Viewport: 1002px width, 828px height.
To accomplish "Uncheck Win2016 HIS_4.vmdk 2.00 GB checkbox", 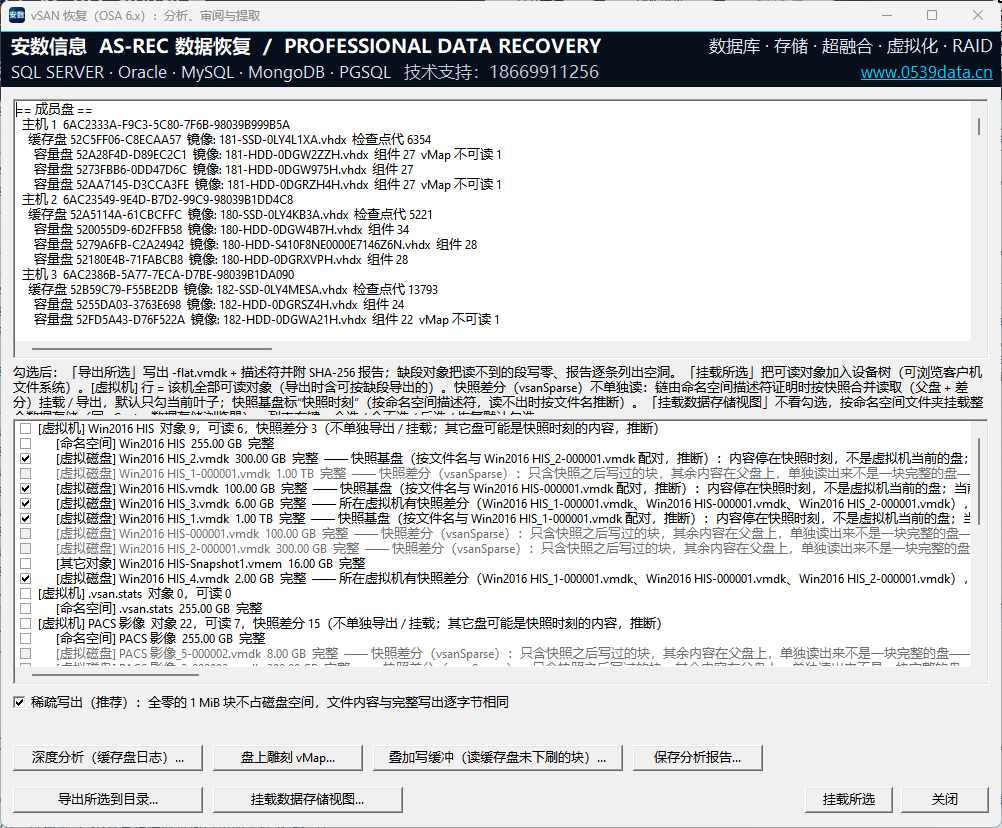I will 26,579.
